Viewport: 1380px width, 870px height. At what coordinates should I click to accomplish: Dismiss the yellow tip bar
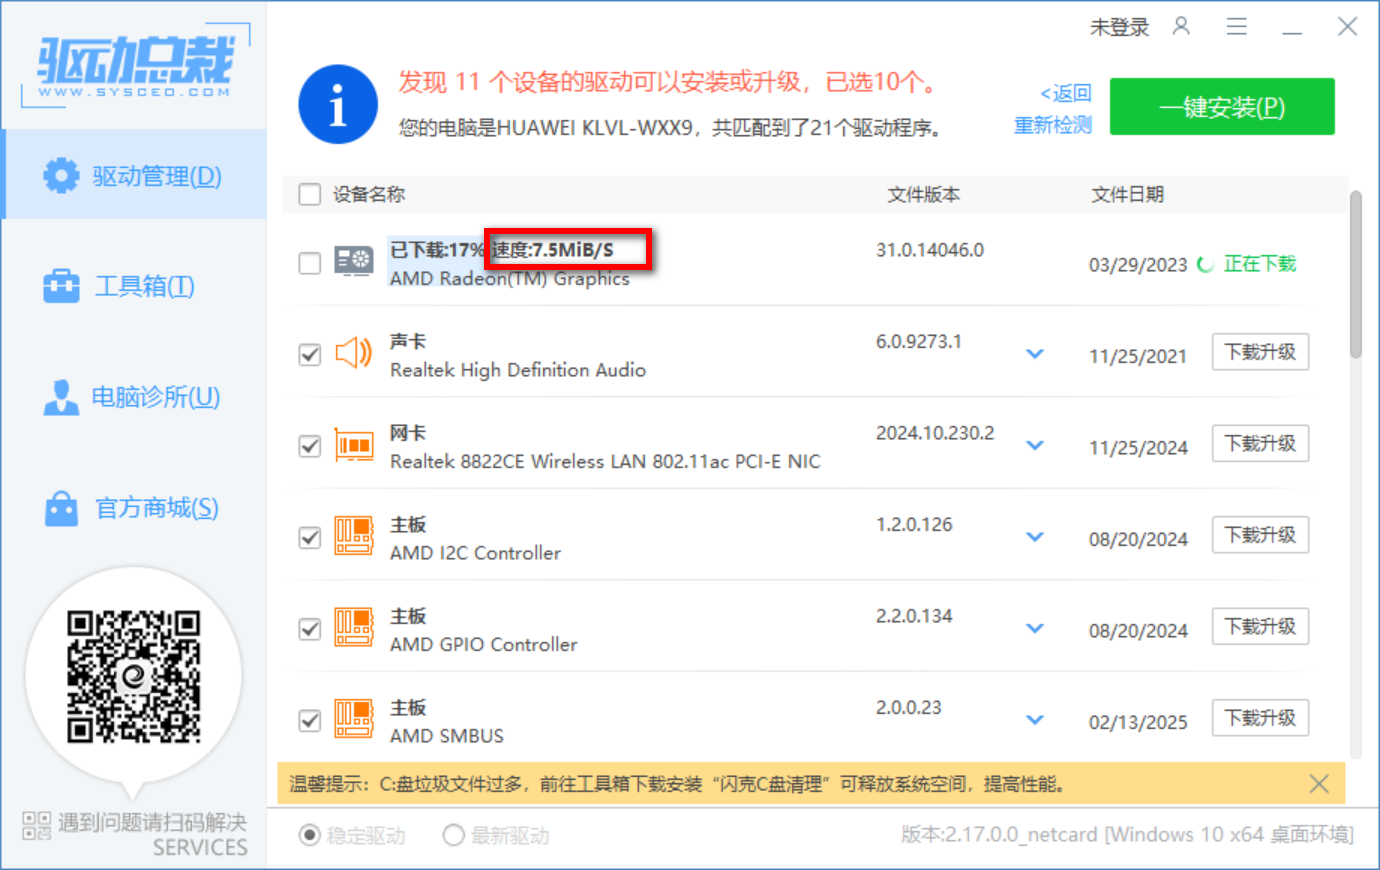tap(1319, 784)
